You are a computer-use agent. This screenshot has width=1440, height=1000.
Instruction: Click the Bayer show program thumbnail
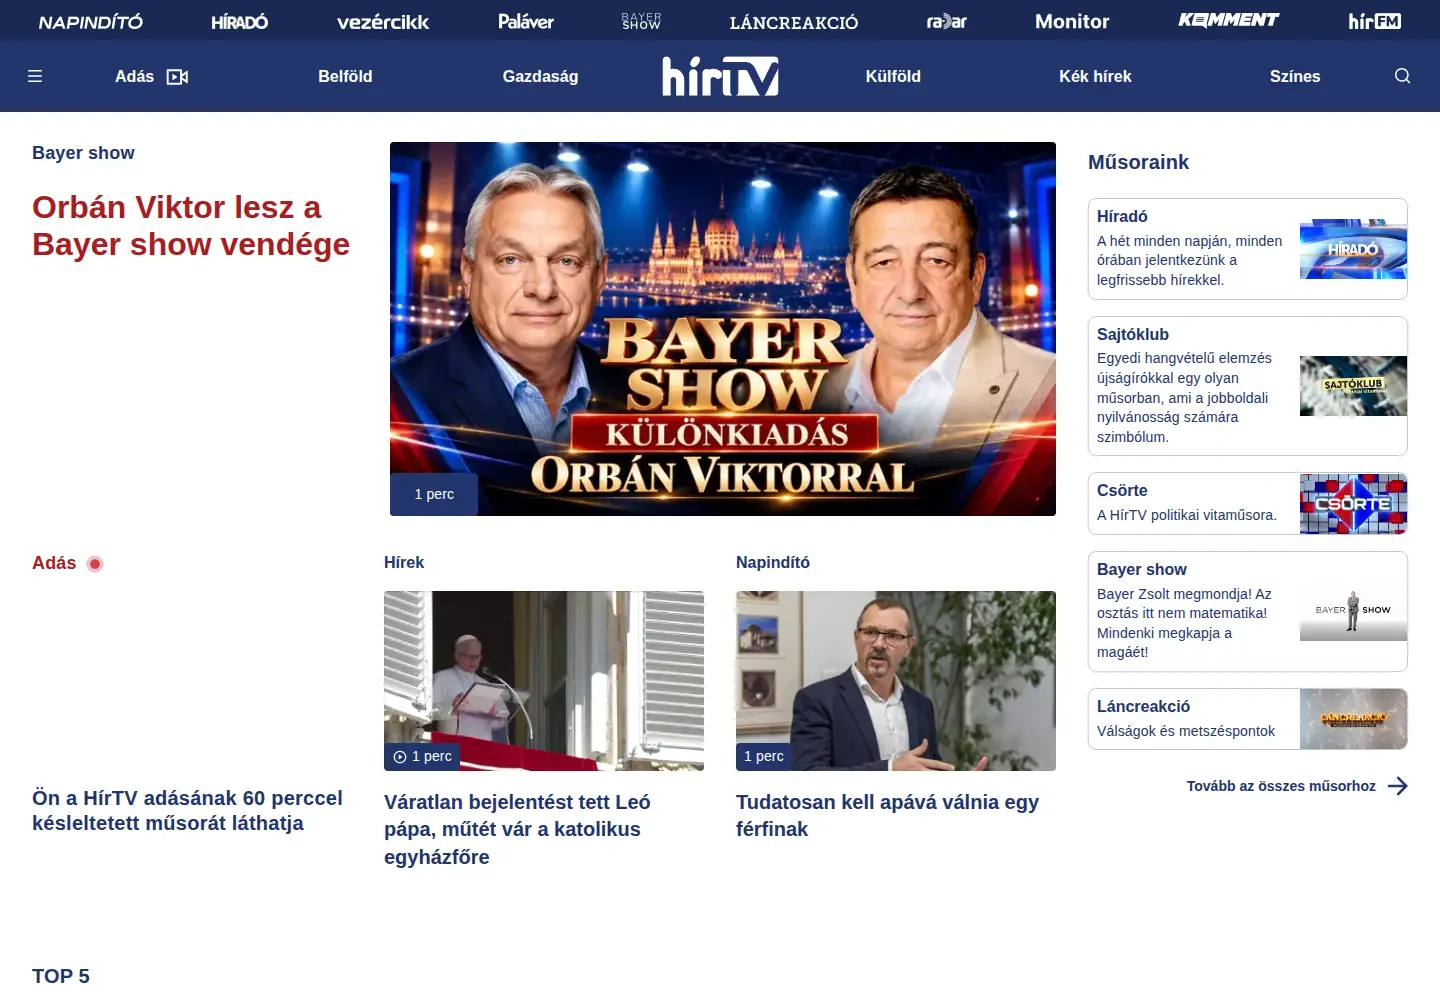[1353, 611]
